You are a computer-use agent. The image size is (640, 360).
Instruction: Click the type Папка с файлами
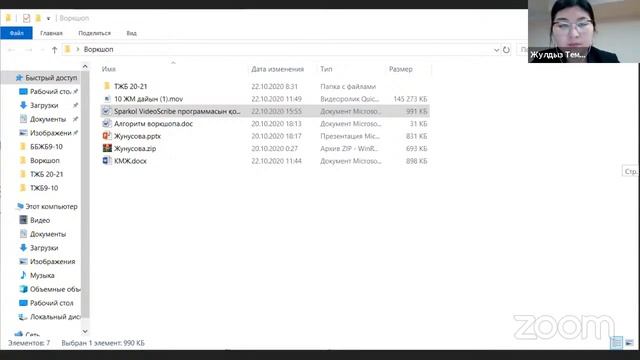[348, 86]
